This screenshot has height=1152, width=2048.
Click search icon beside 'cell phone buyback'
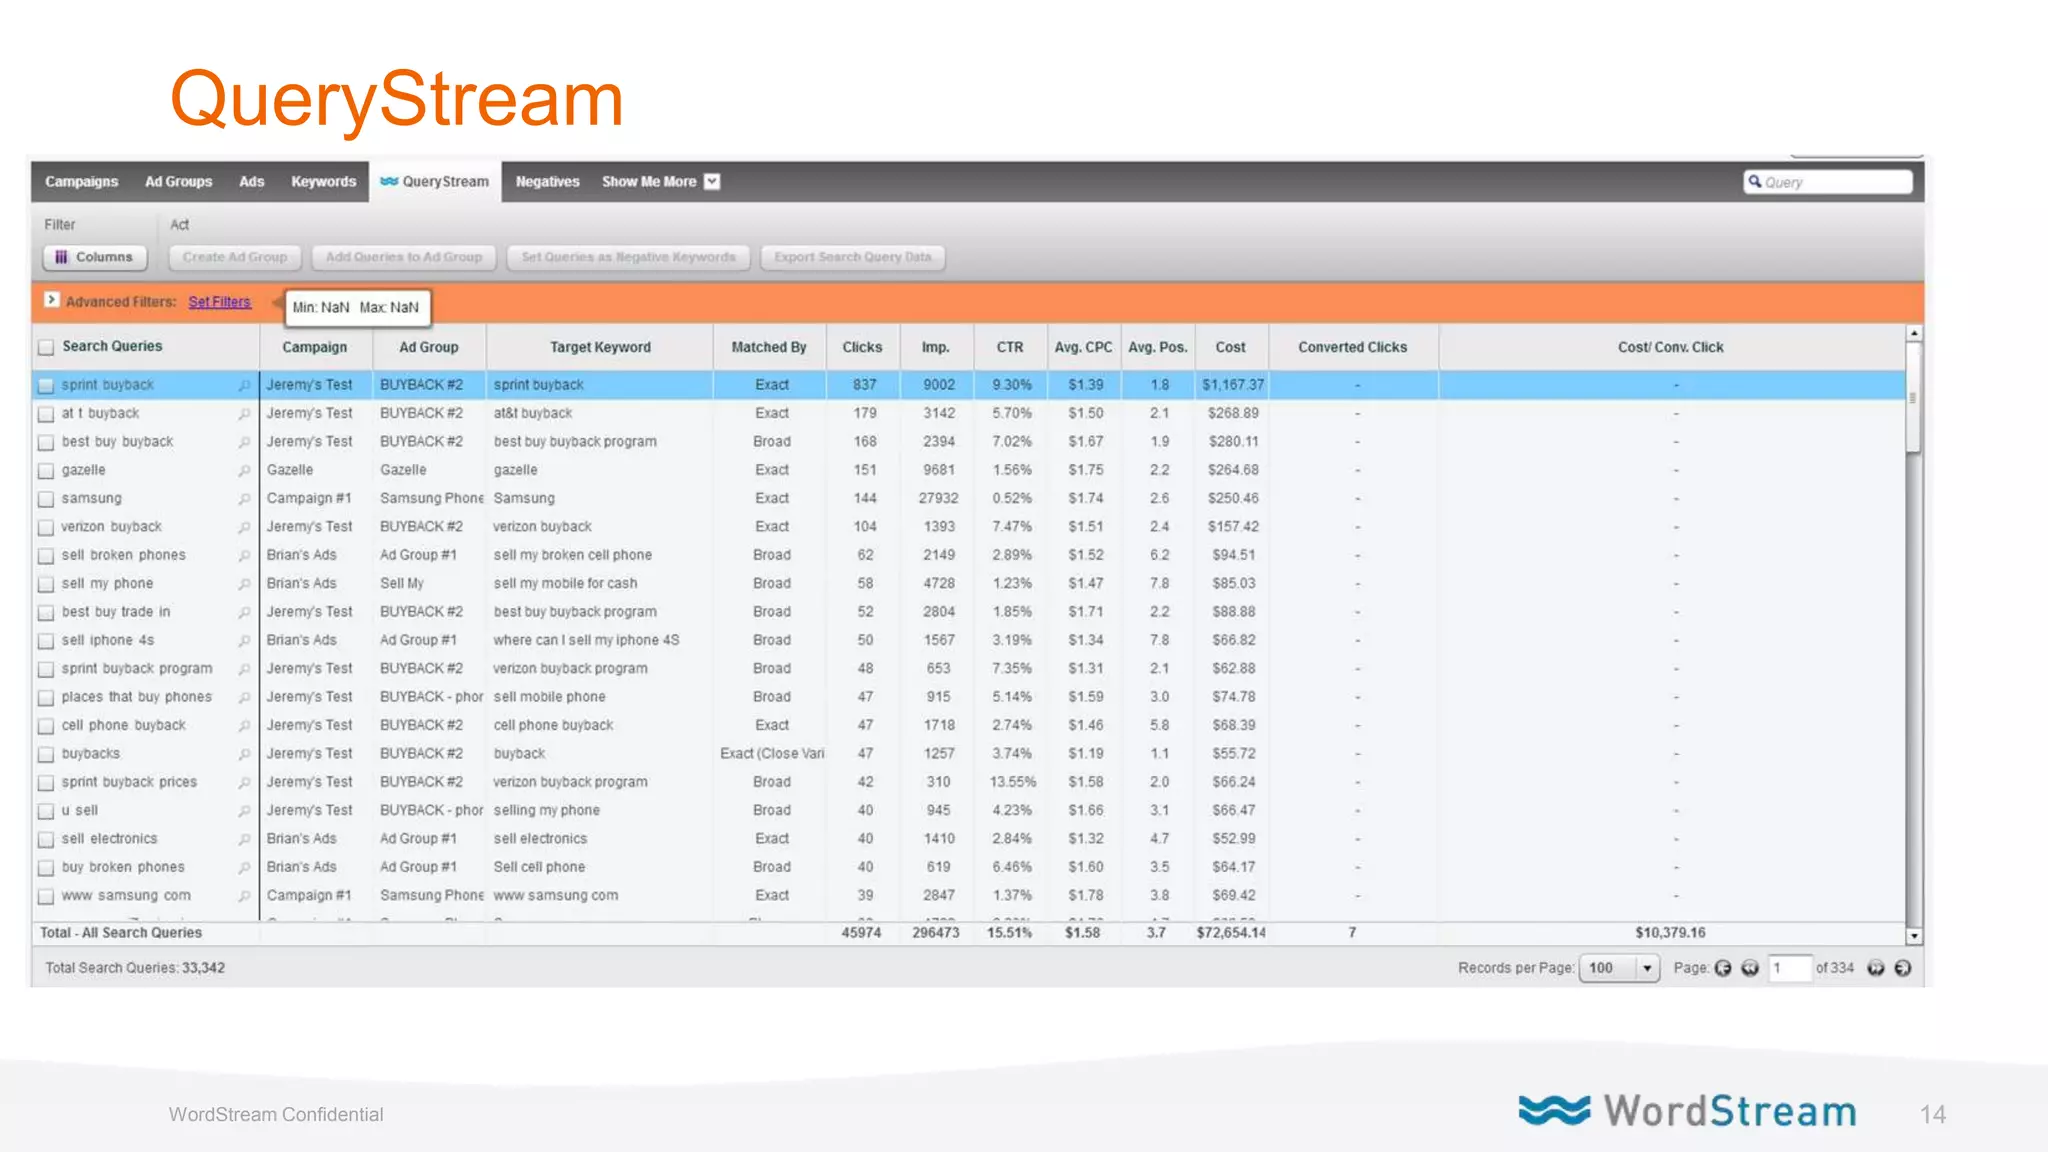(244, 725)
